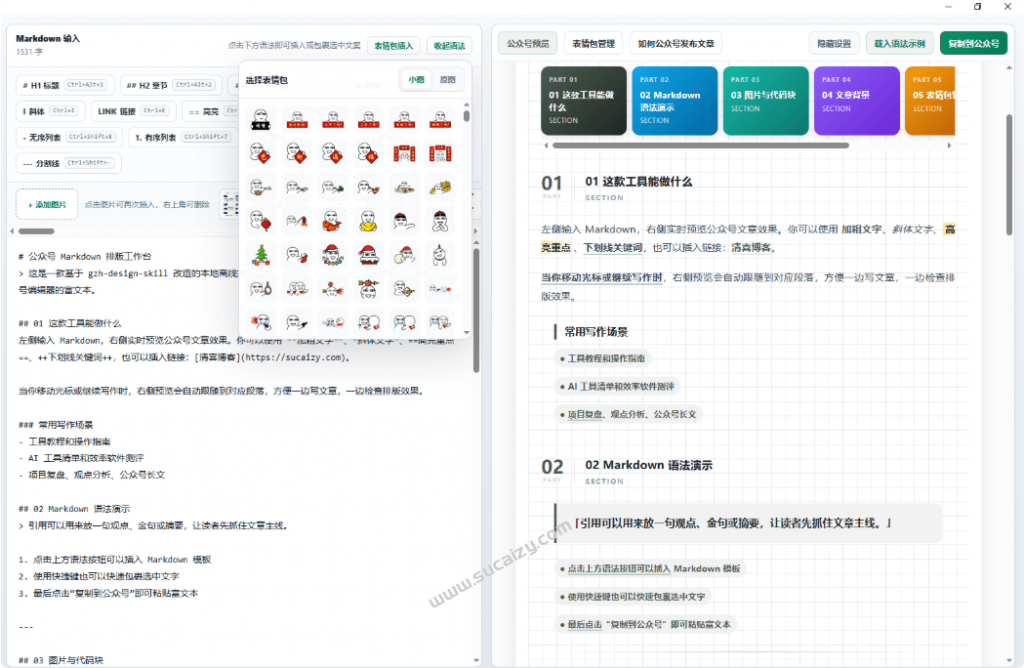The width and height of the screenshot is (1024, 668).
Task: Open the 表情包管理 tab
Action: coord(593,44)
